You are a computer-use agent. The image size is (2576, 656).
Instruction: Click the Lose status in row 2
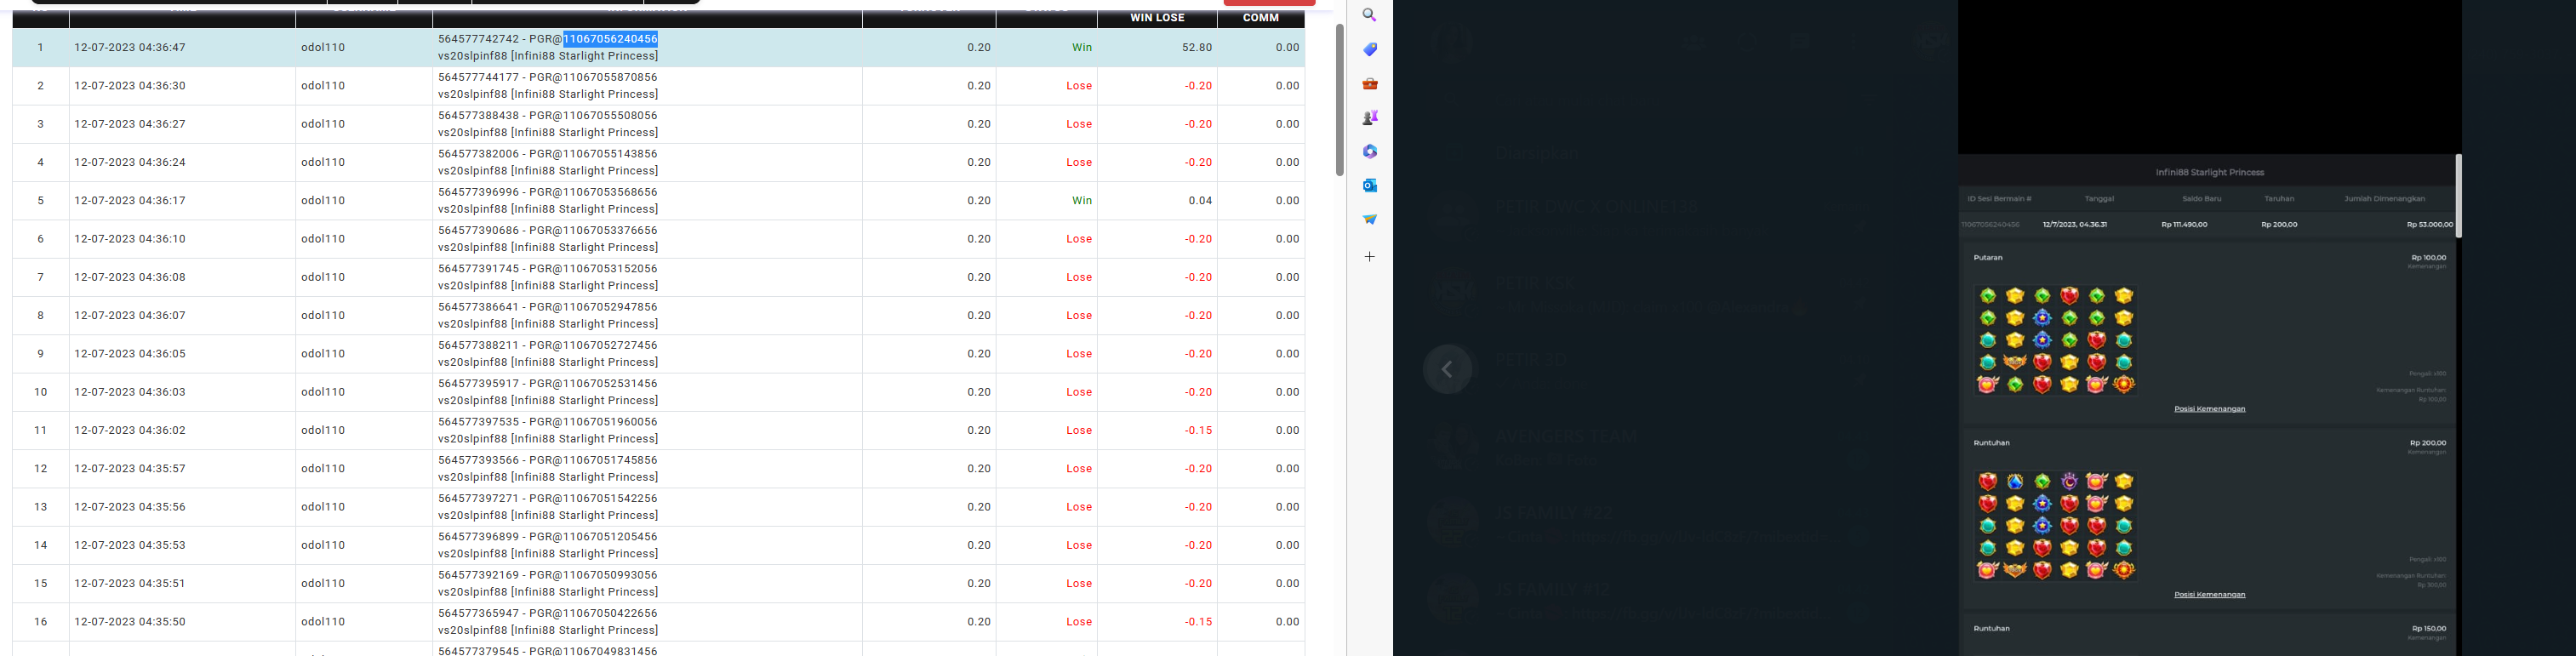[1079, 86]
